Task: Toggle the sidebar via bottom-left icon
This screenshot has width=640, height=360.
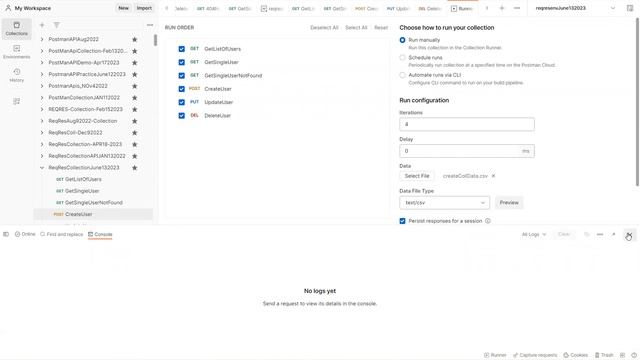Action: pyautogui.click(x=6, y=234)
